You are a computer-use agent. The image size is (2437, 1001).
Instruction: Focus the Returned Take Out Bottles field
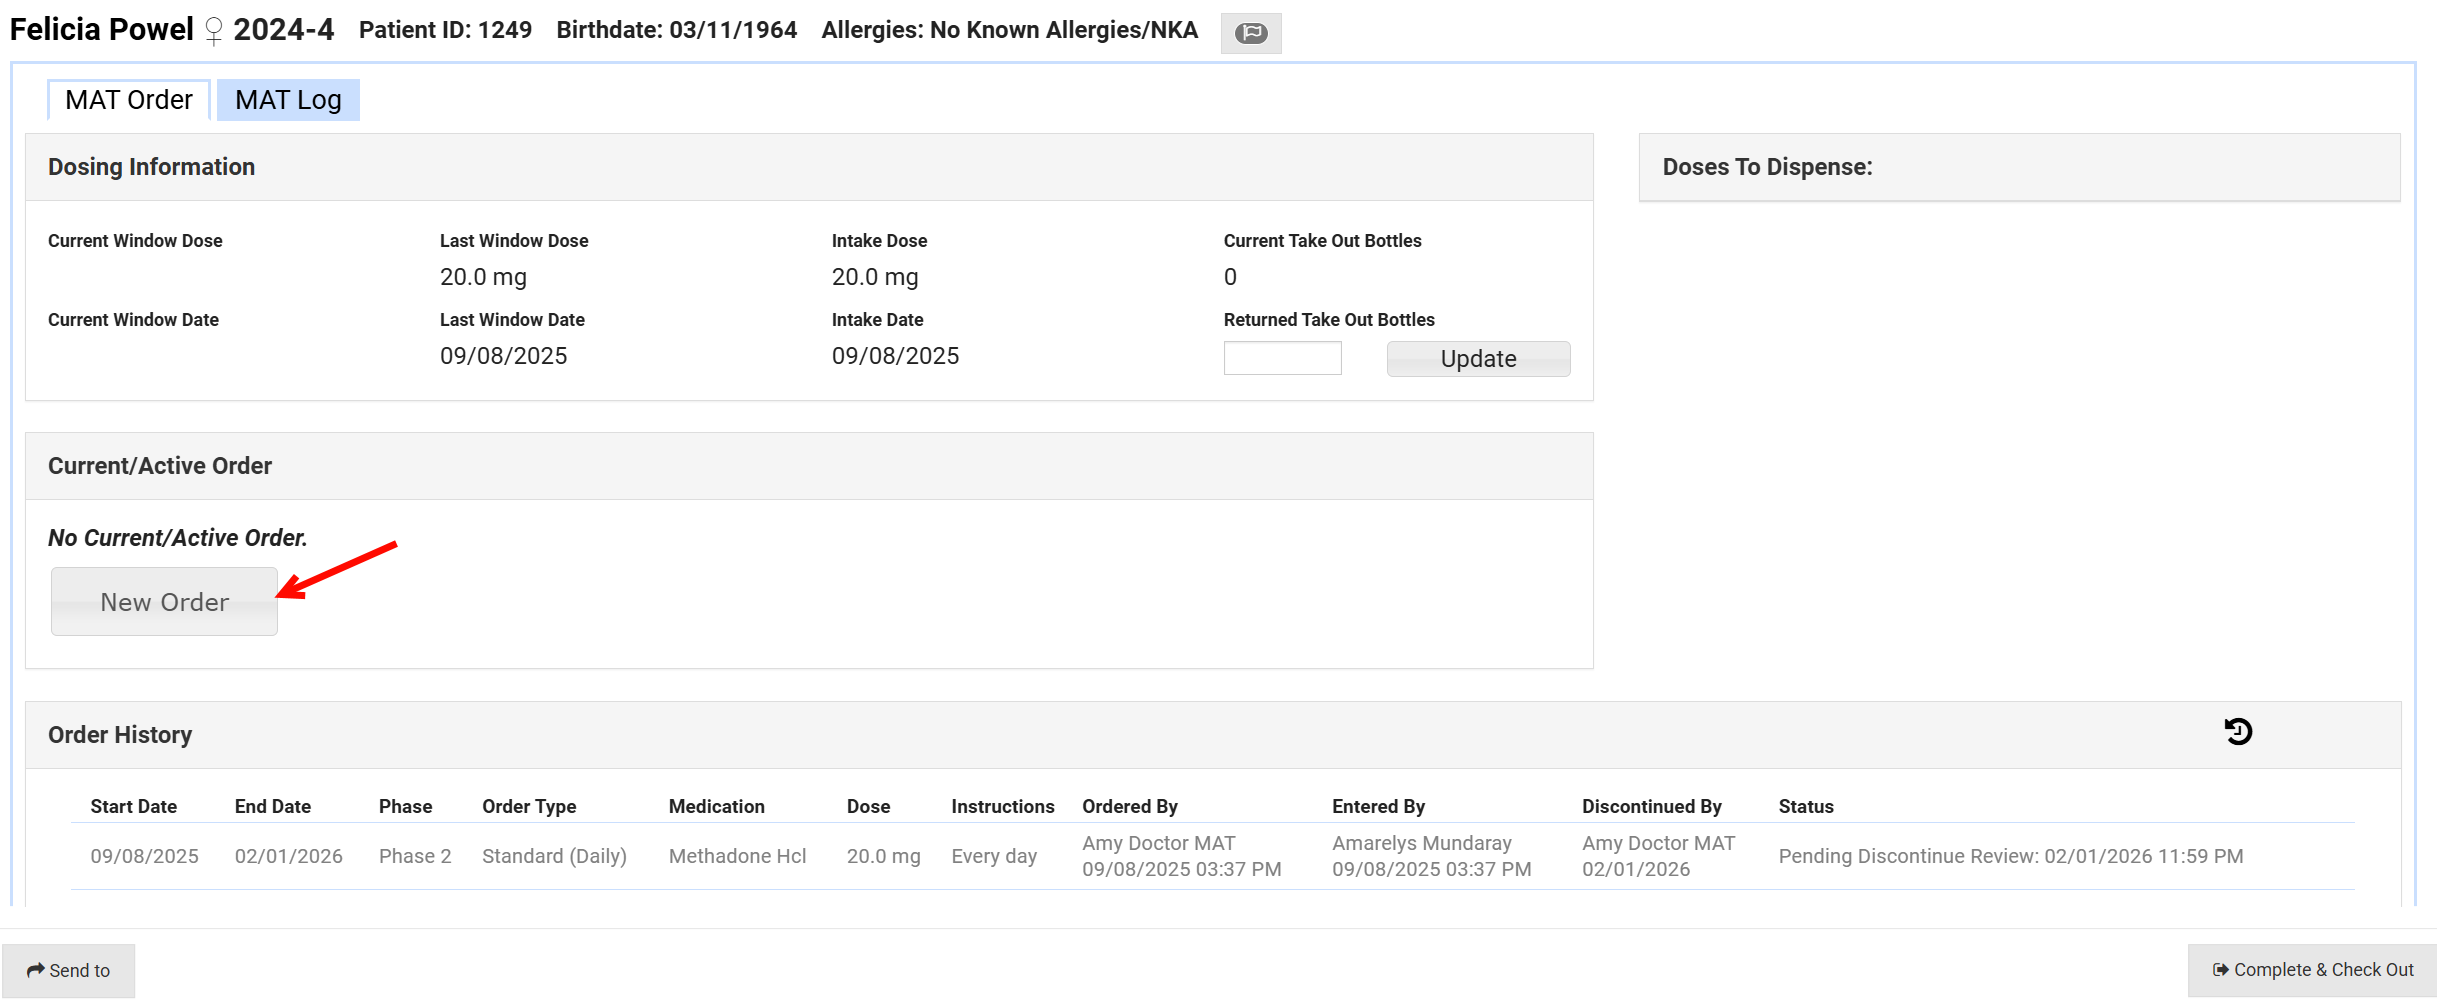point(1282,358)
